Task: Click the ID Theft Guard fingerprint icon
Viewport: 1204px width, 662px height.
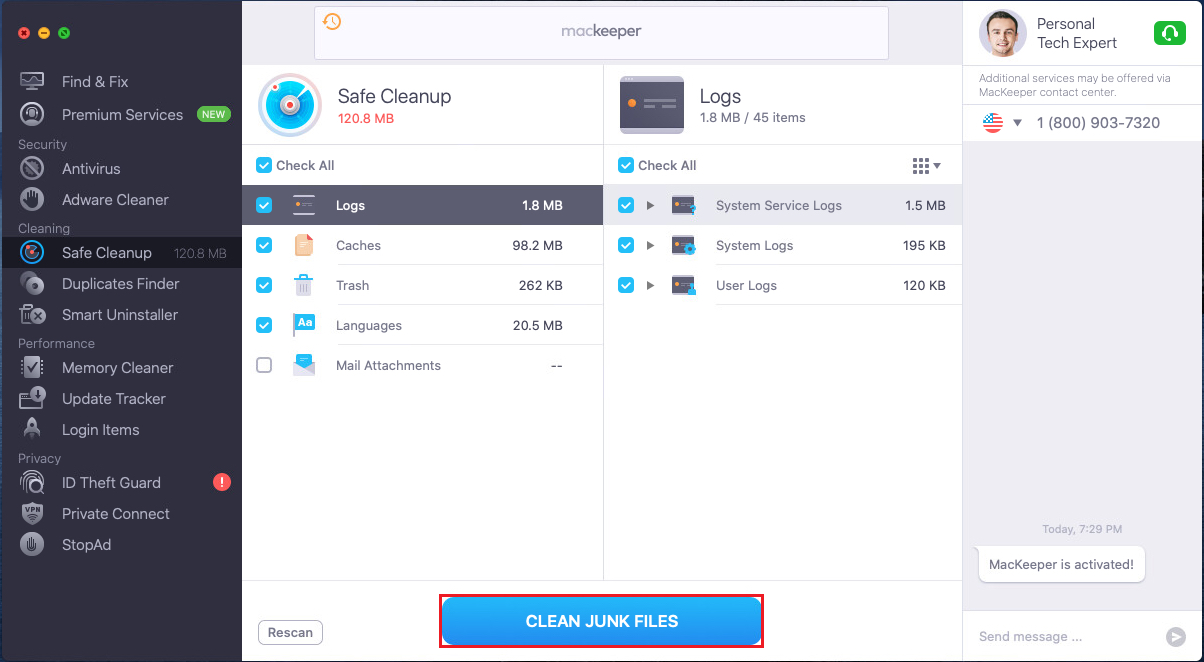Action: [x=32, y=482]
